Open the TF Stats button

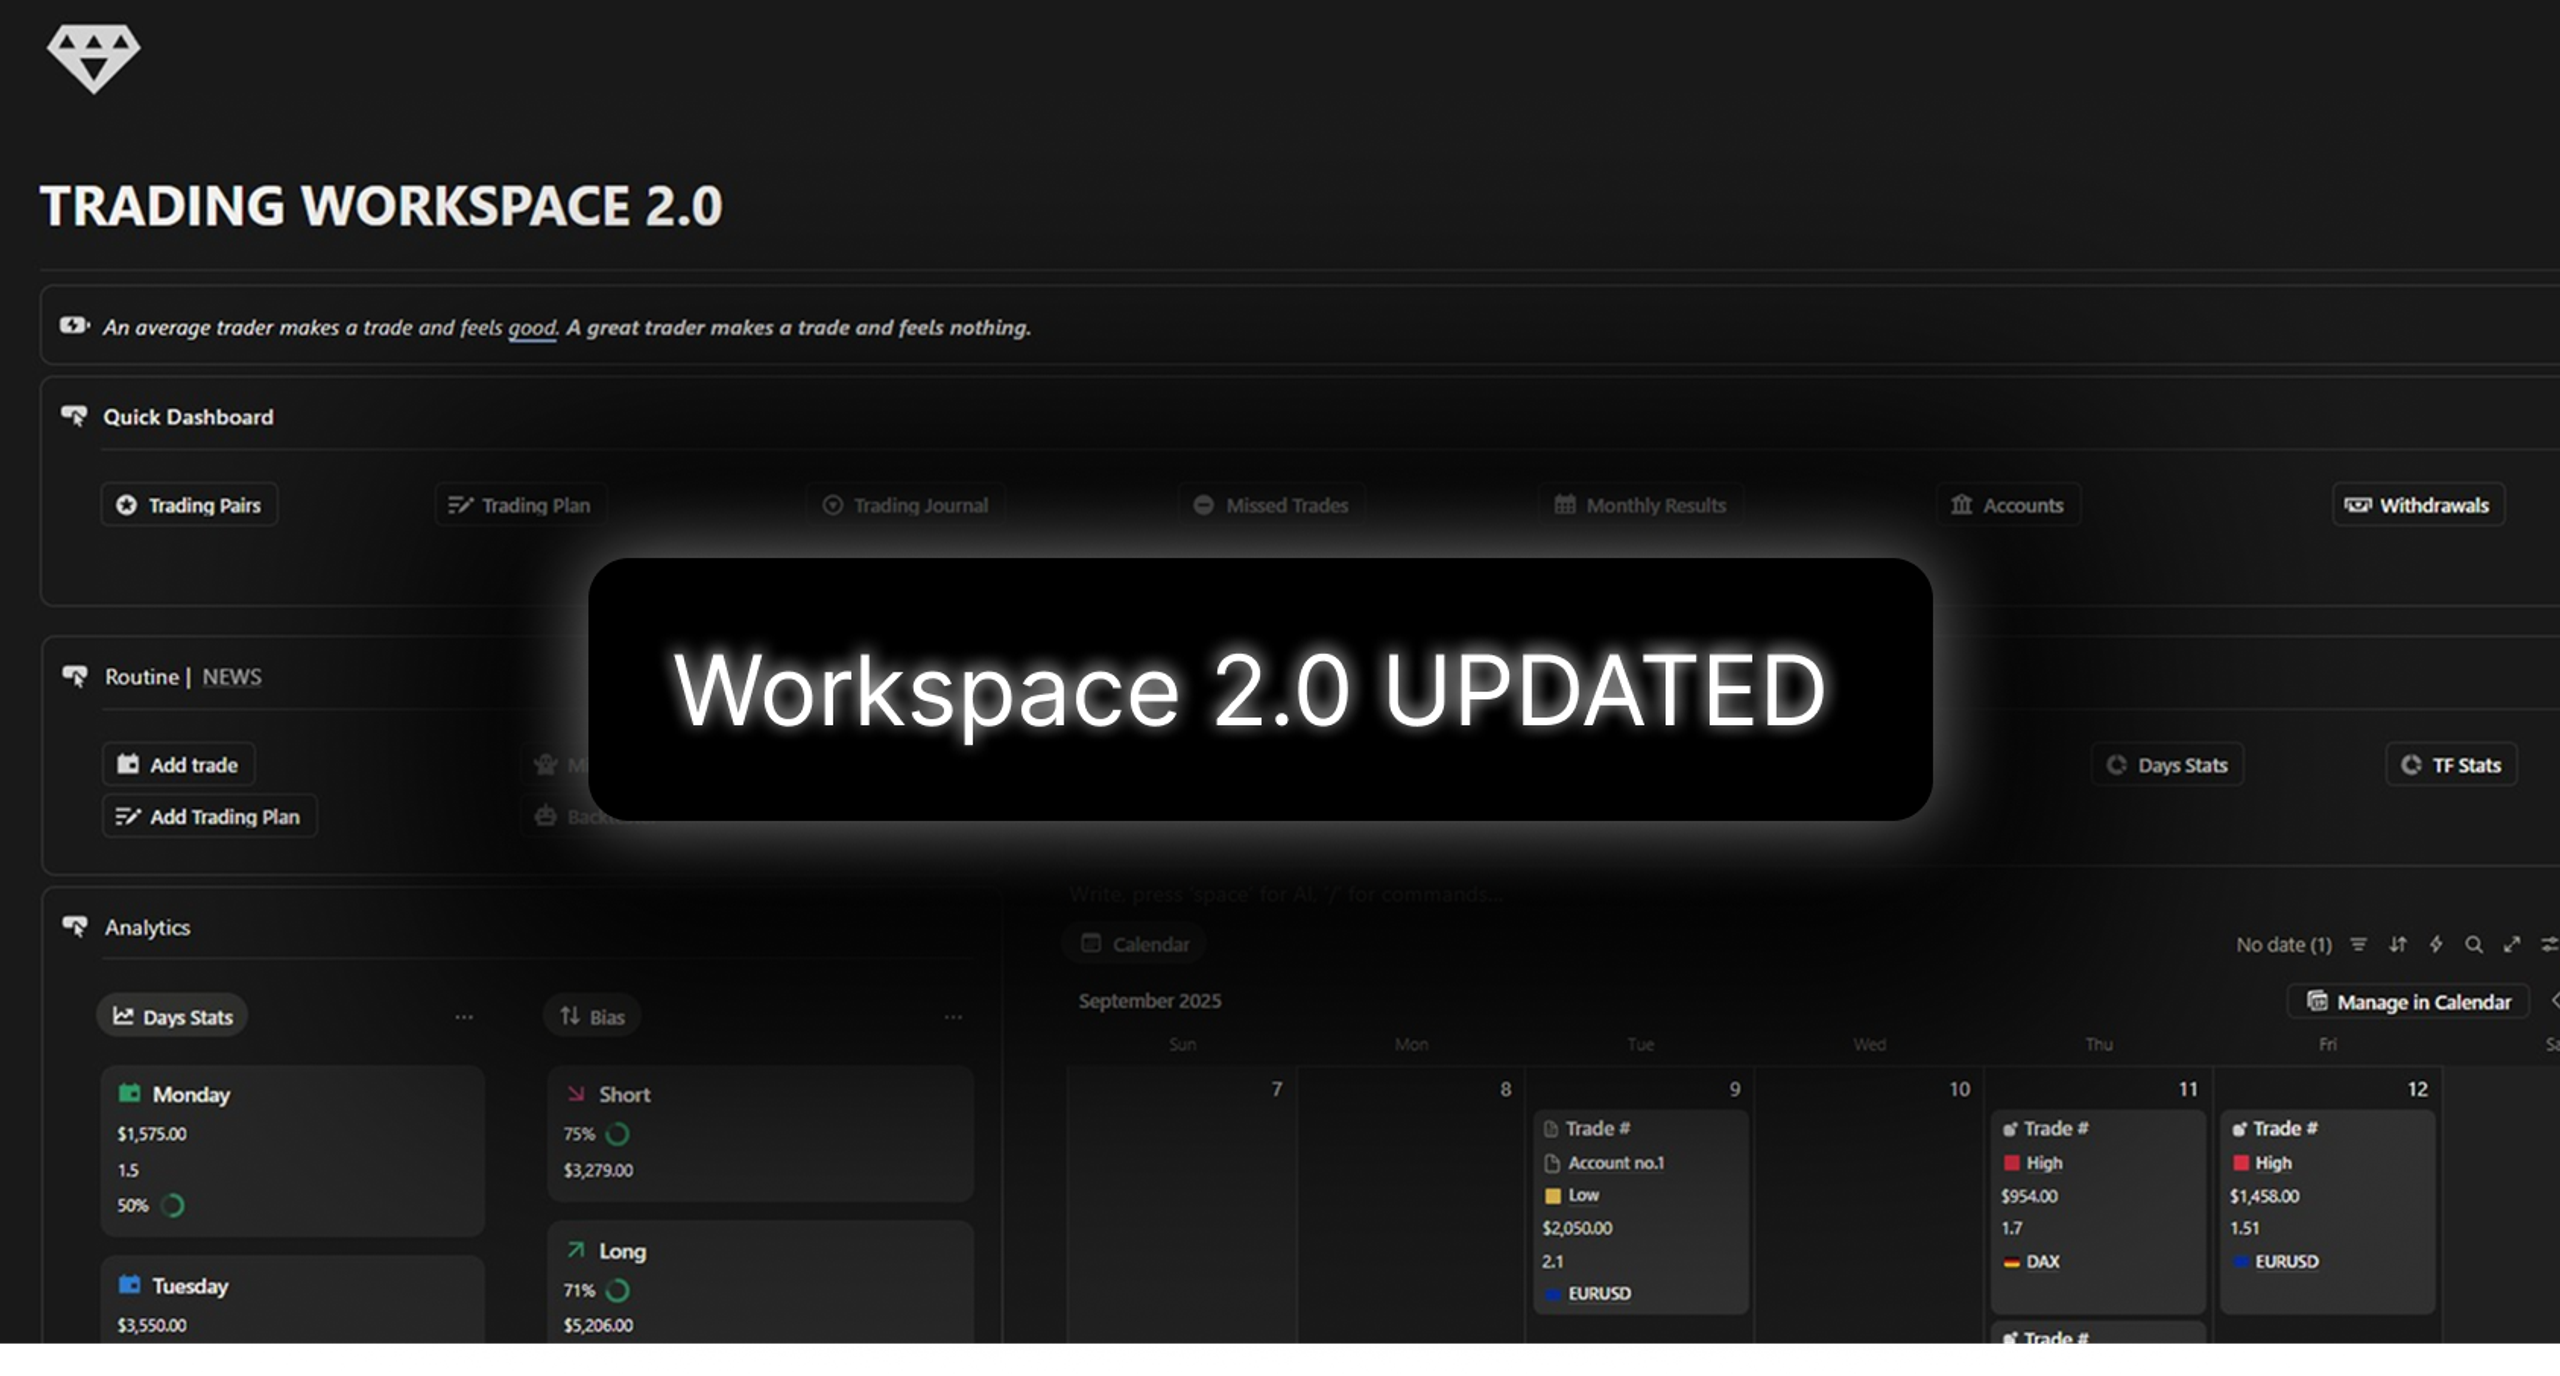coord(2451,765)
